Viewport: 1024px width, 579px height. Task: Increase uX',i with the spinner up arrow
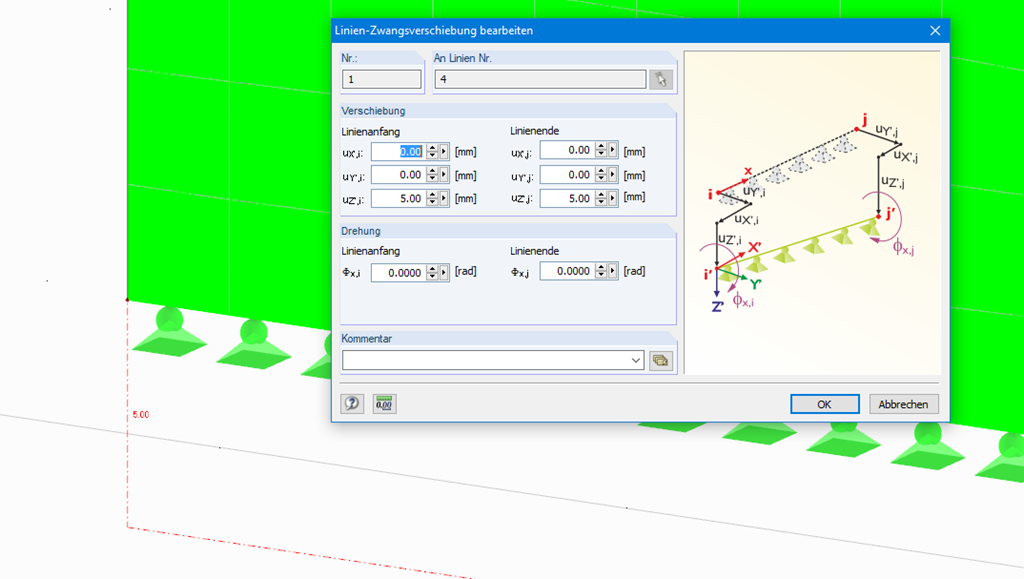point(432,148)
